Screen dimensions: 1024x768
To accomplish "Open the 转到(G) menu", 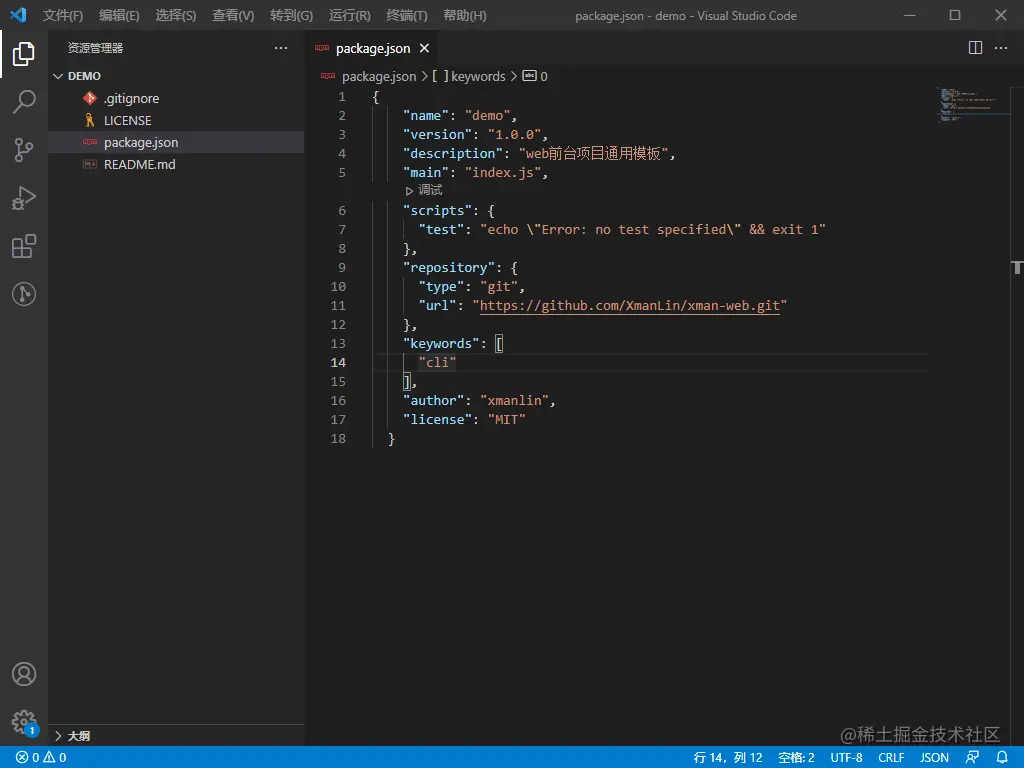I will (291, 15).
